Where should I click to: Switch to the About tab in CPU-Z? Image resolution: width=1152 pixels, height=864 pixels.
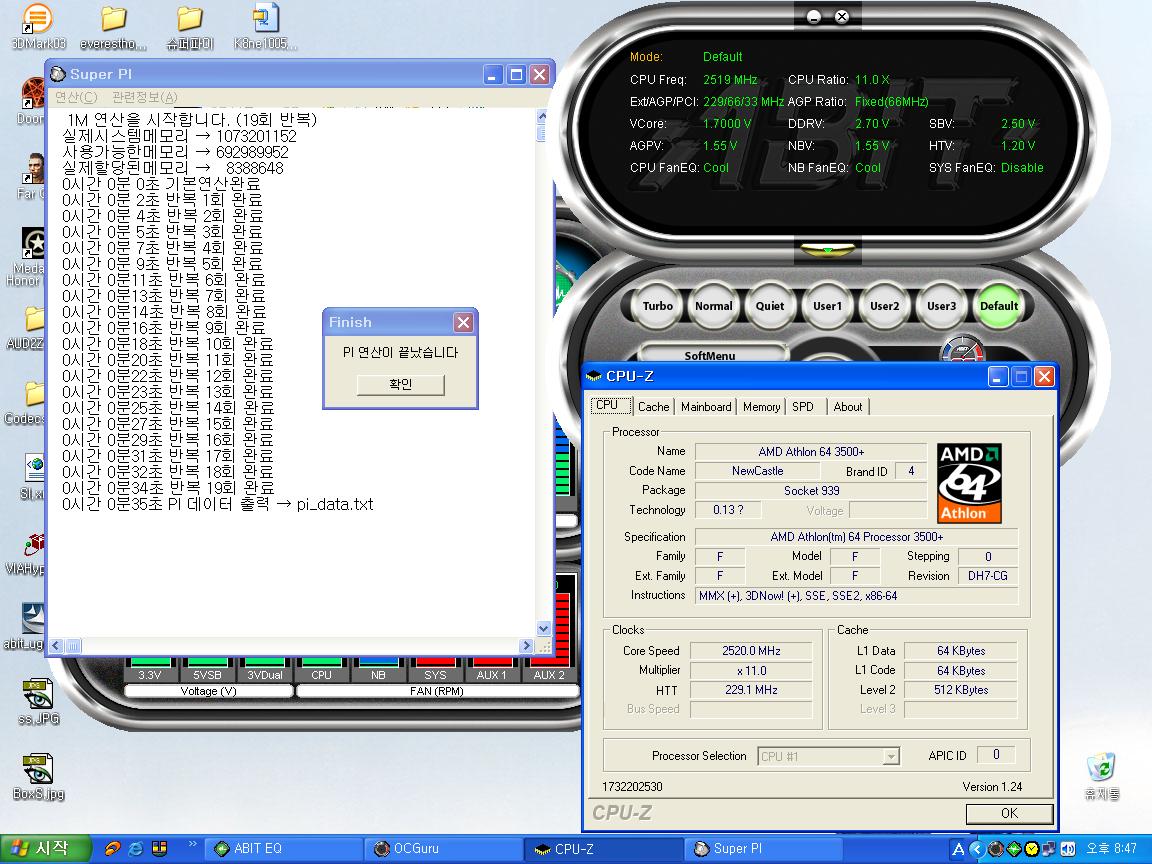848,406
